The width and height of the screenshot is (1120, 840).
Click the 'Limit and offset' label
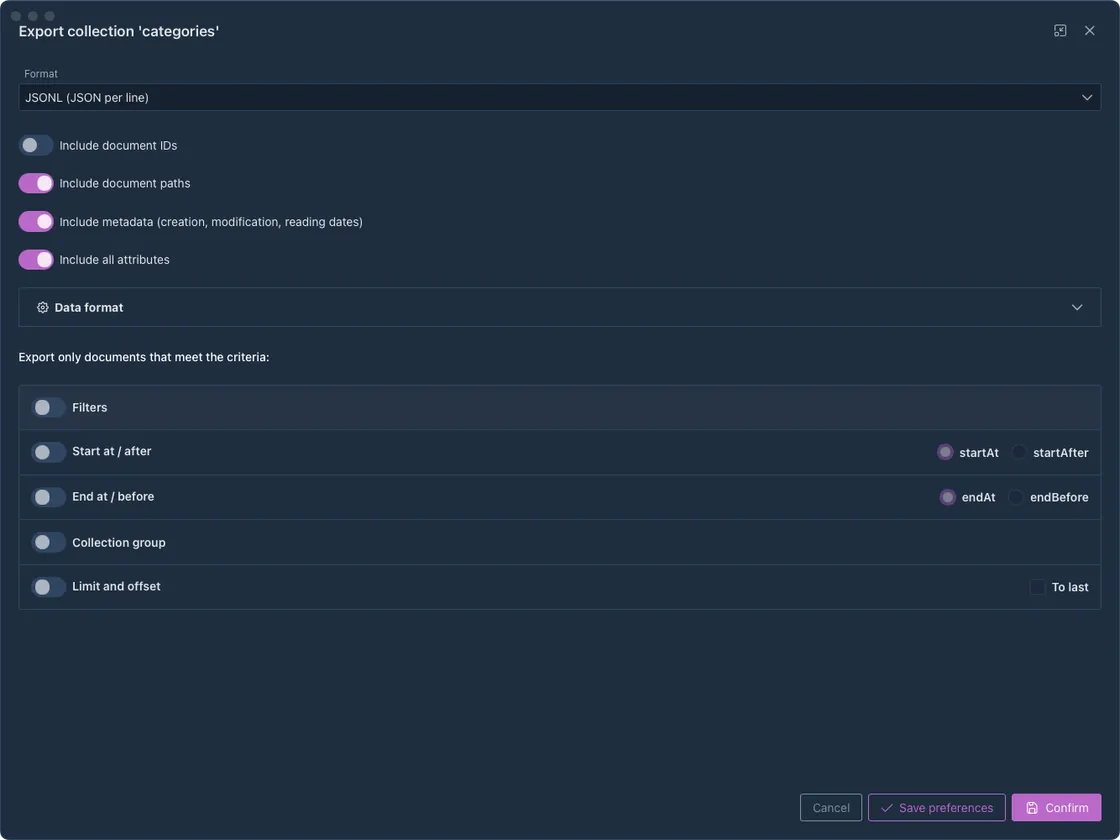pos(116,586)
